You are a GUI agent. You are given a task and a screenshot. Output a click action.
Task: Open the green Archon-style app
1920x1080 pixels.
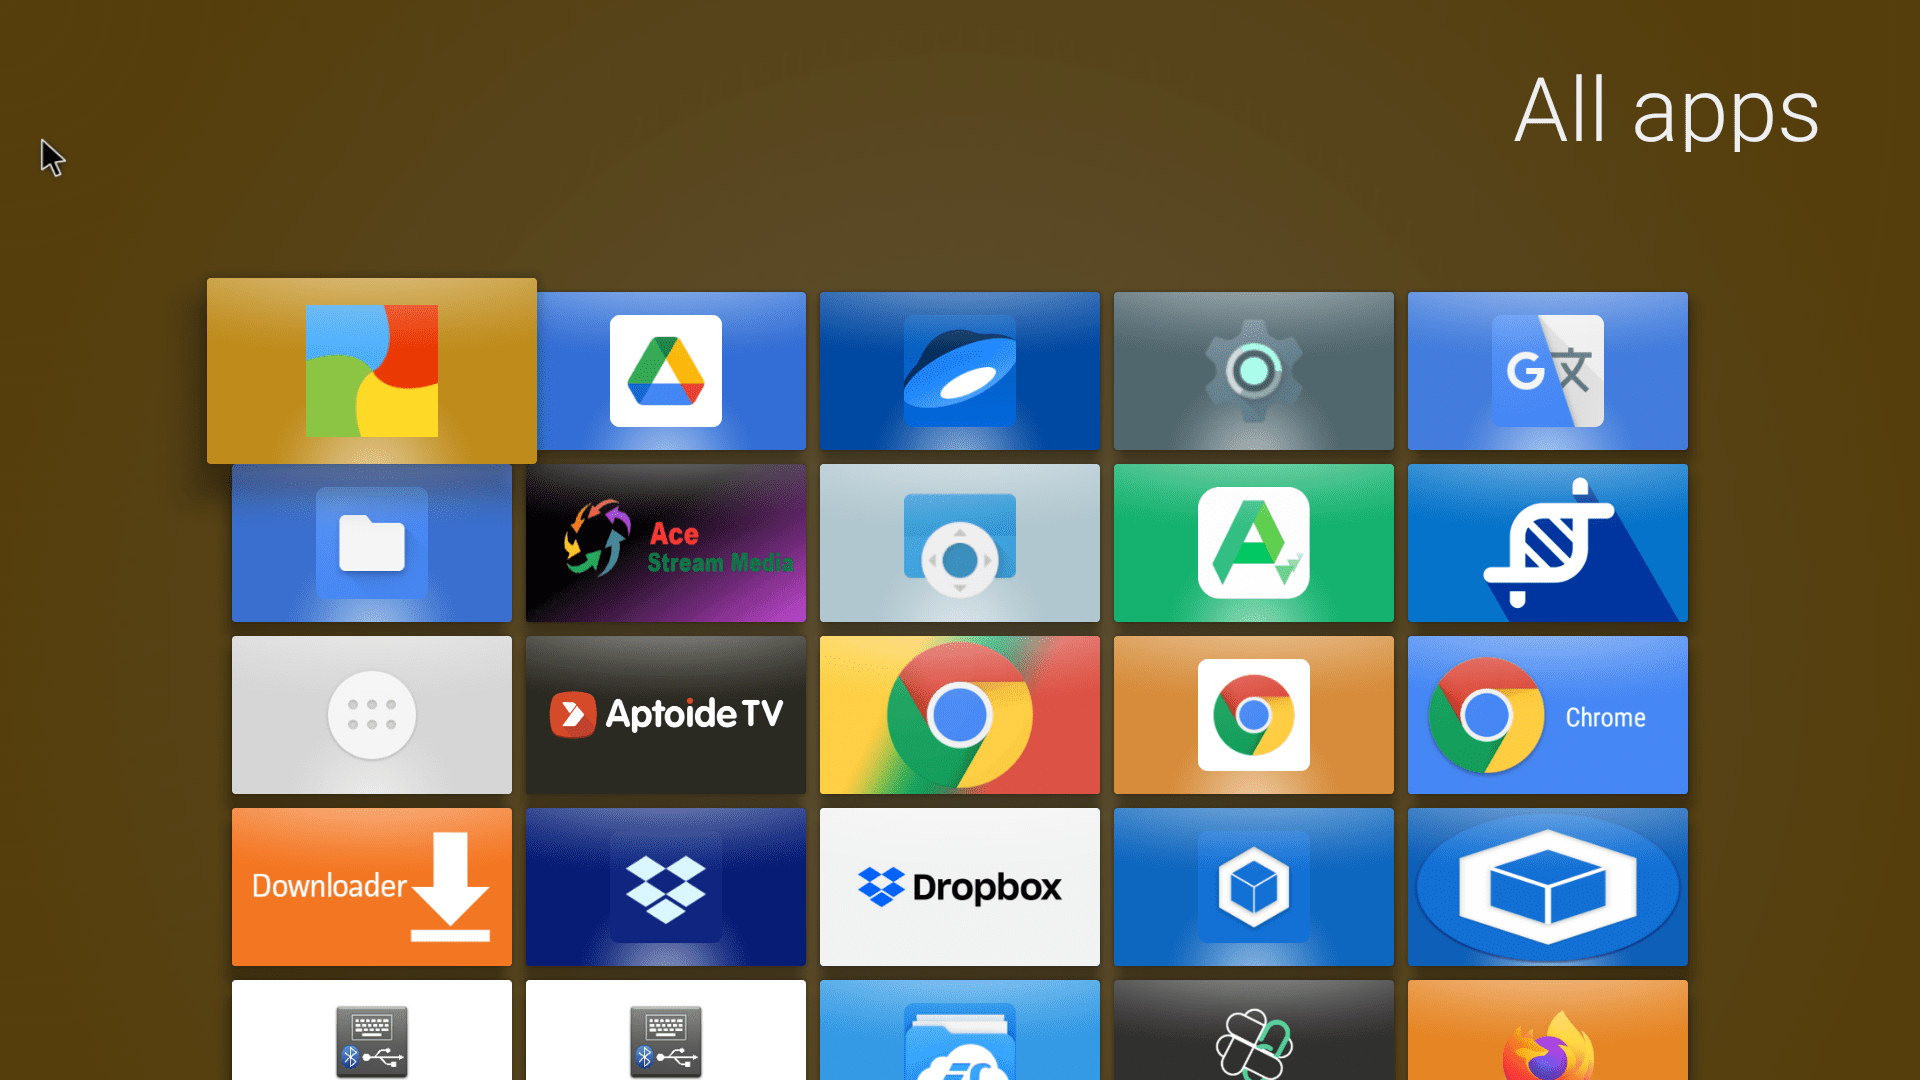(1253, 543)
